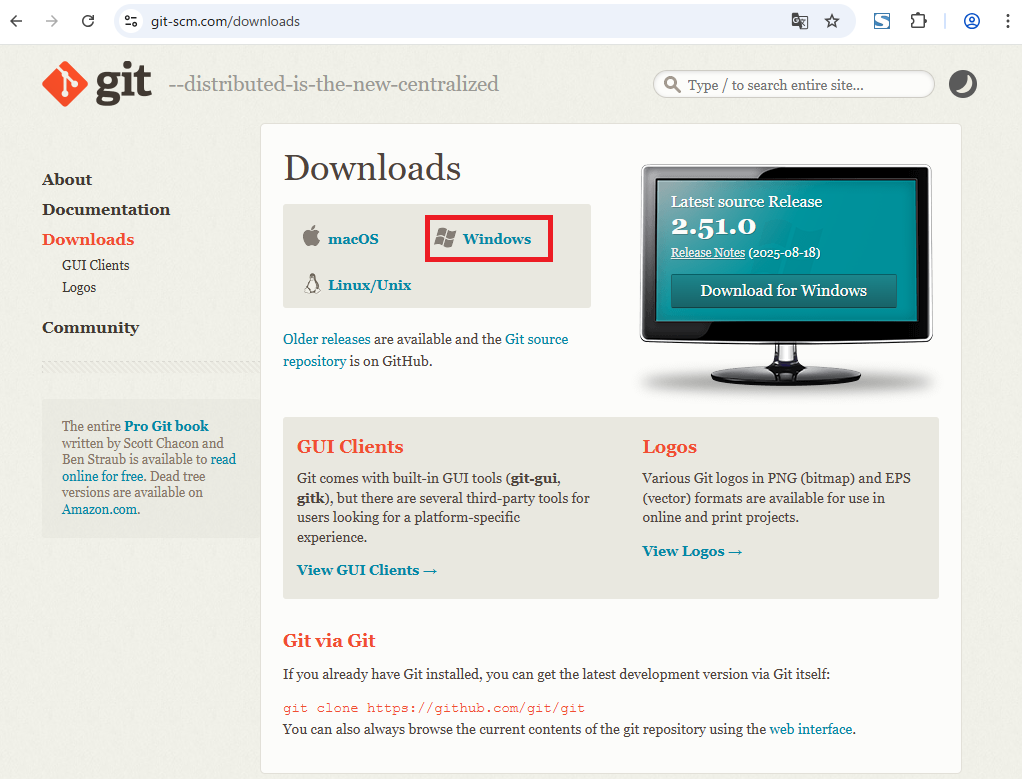The width and height of the screenshot is (1022, 779).
Task: Open the Chrome three-dot menu
Action: point(1008,21)
